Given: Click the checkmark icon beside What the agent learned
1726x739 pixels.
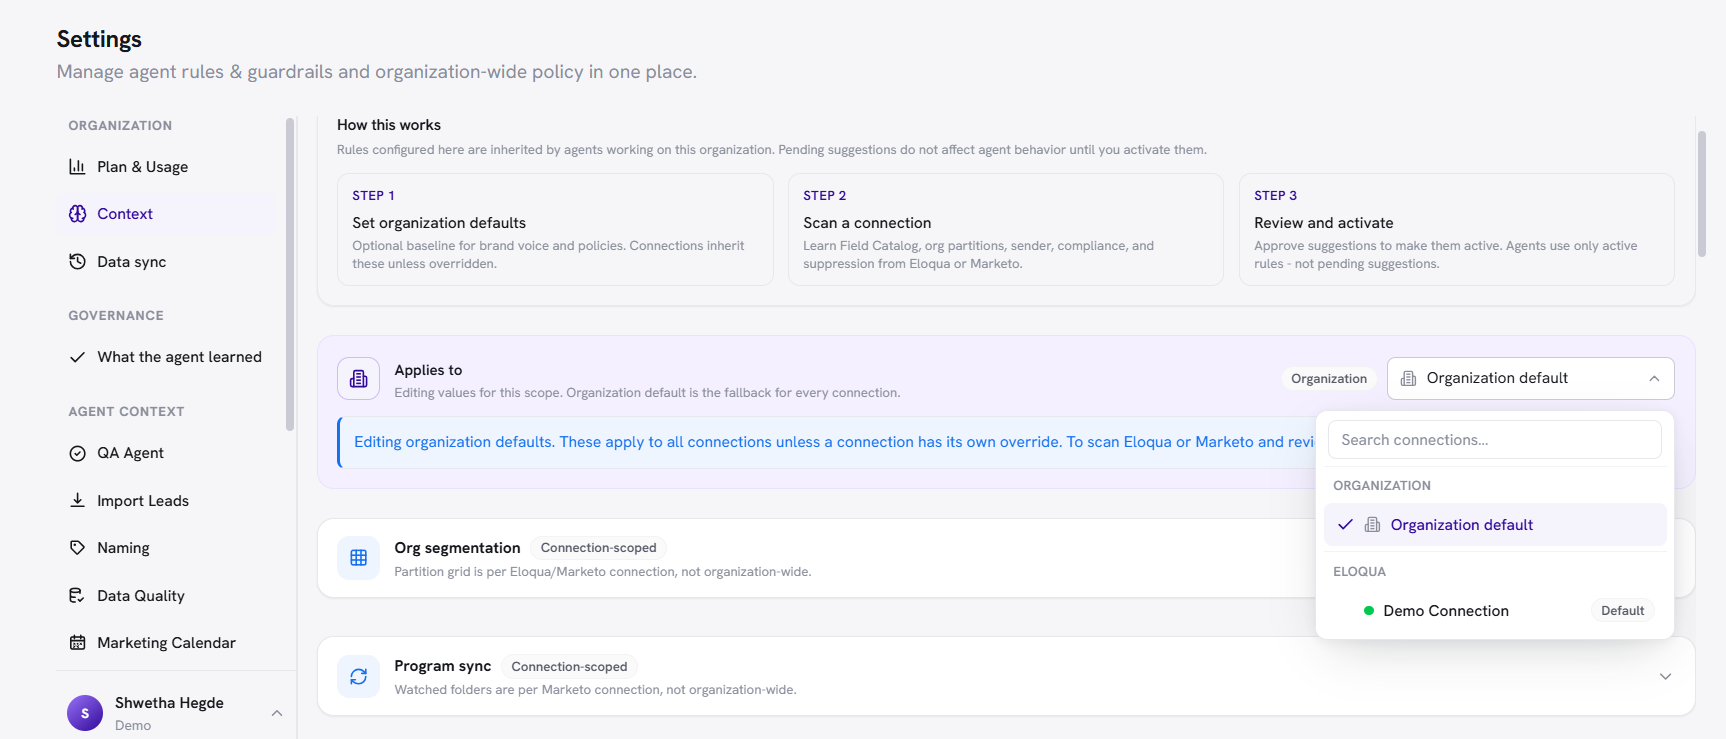Looking at the screenshot, I should coord(77,357).
